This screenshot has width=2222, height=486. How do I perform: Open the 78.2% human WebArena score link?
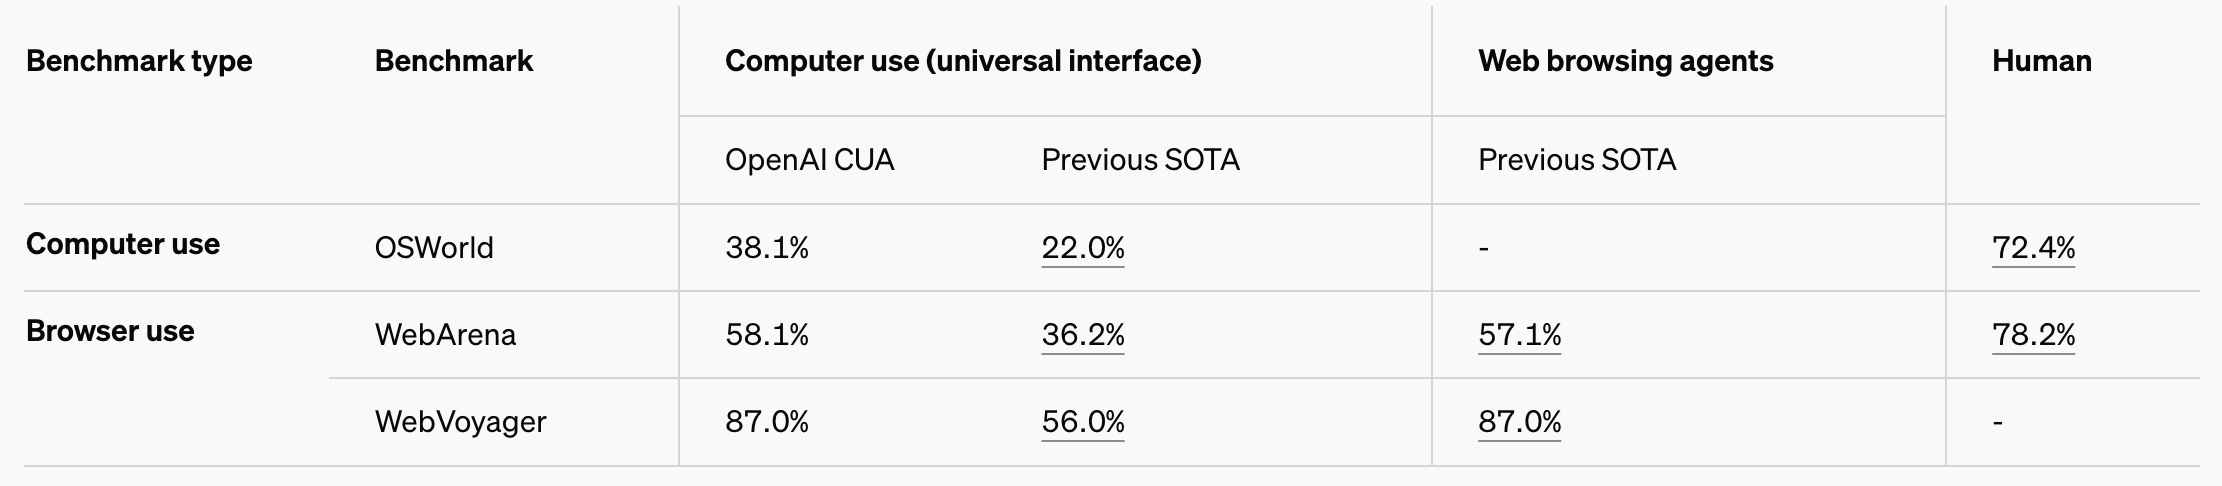click(2033, 334)
